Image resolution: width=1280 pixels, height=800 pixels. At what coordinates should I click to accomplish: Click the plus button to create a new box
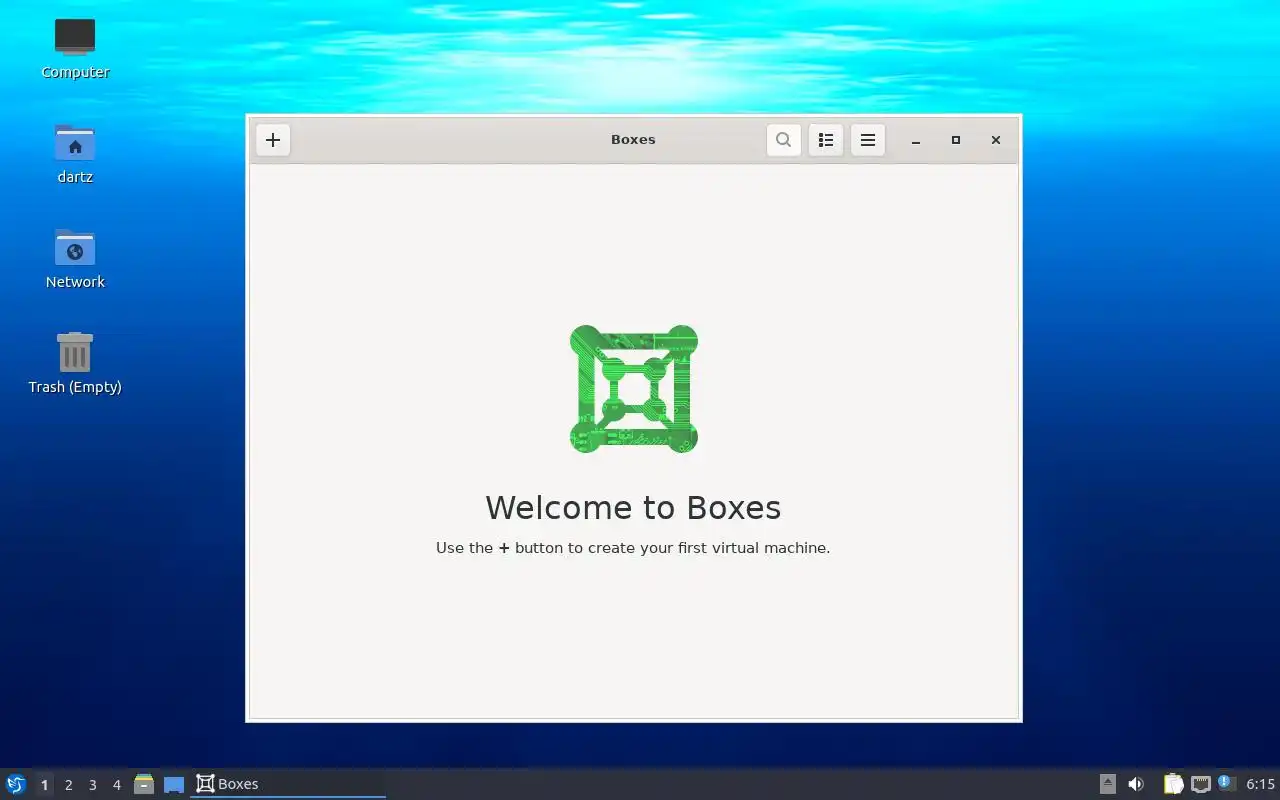[x=273, y=140]
